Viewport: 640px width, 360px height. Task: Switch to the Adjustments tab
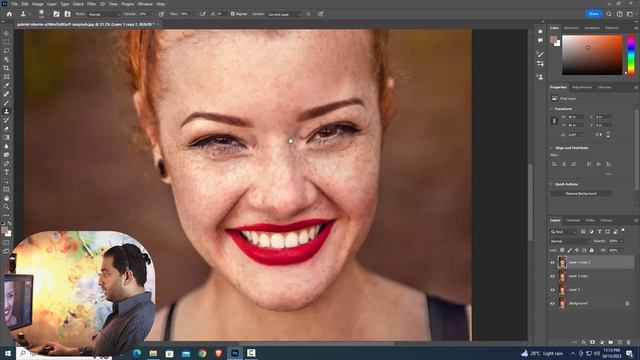point(582,87)
